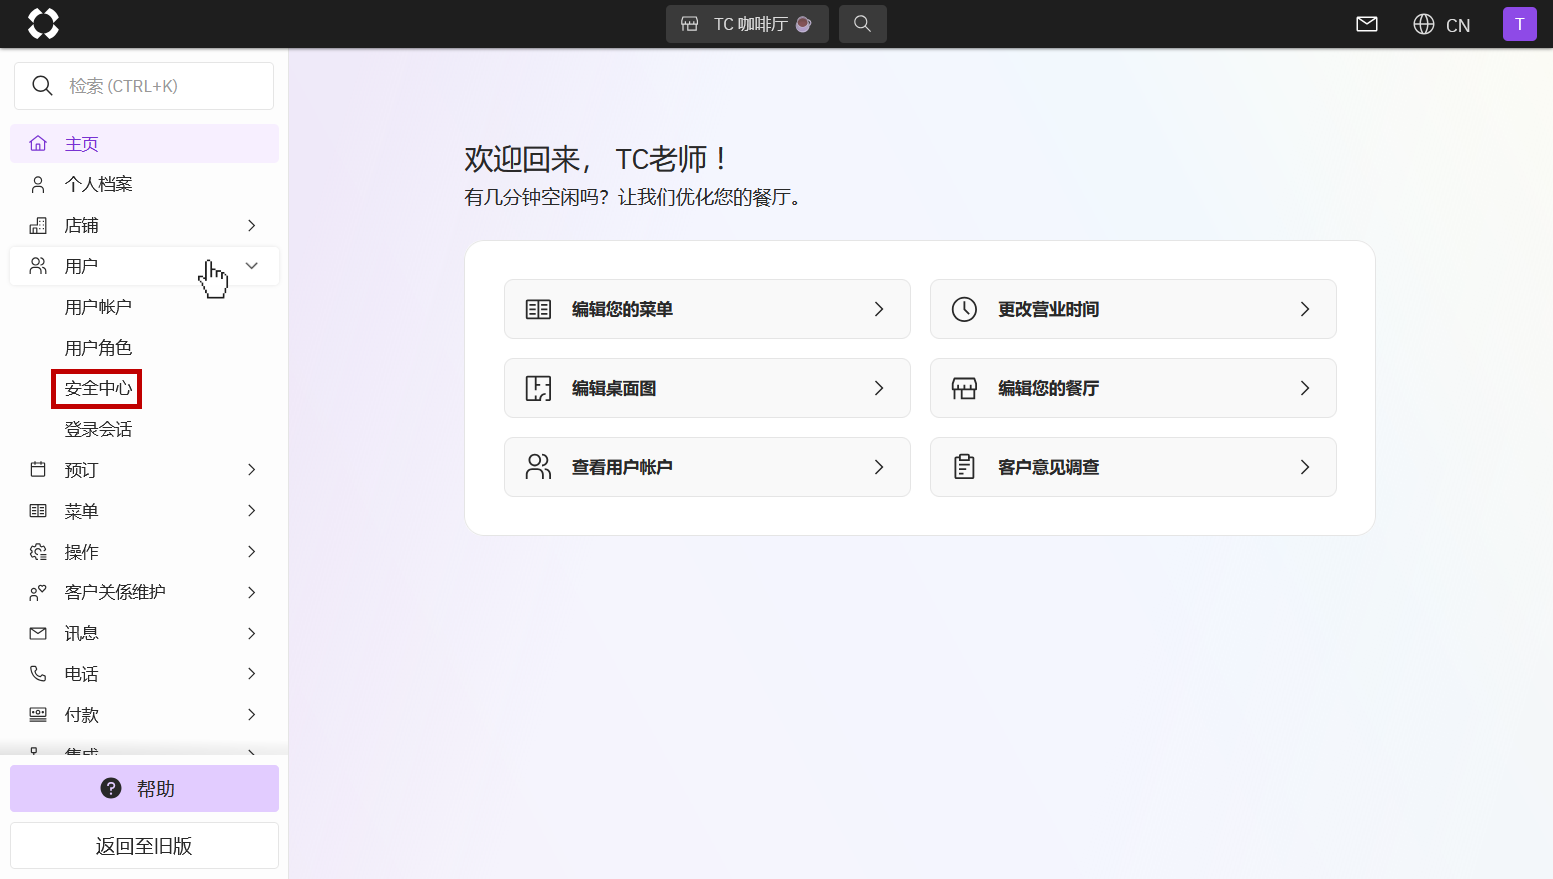Click the calendar icon beside 预订
The image size is (1553, 879).
point(38,470)
